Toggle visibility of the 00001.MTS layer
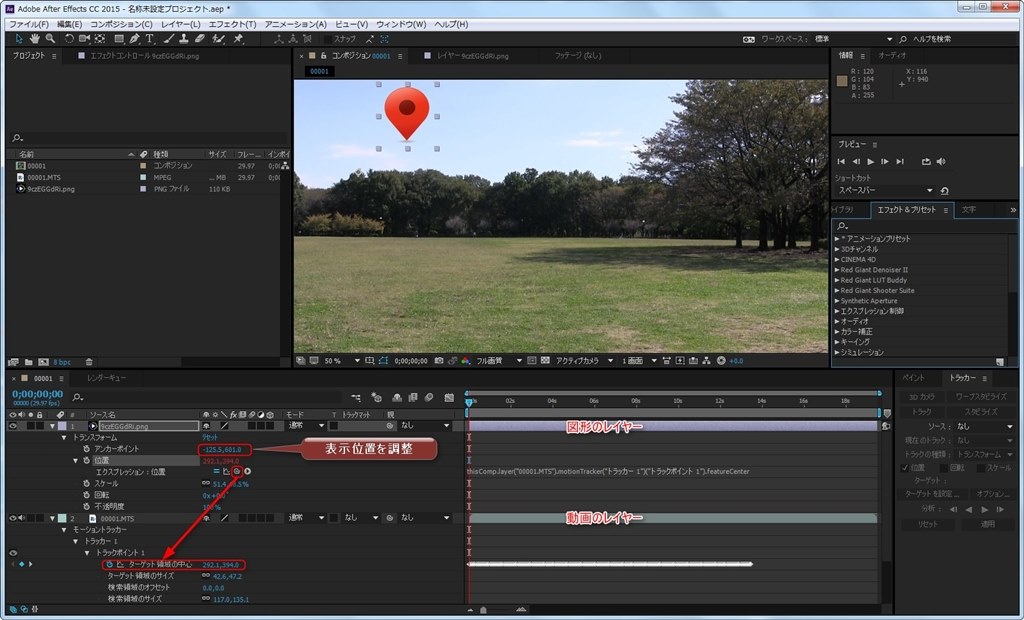1024x620 pixels. pyautogui.click(x=14, y=518)
